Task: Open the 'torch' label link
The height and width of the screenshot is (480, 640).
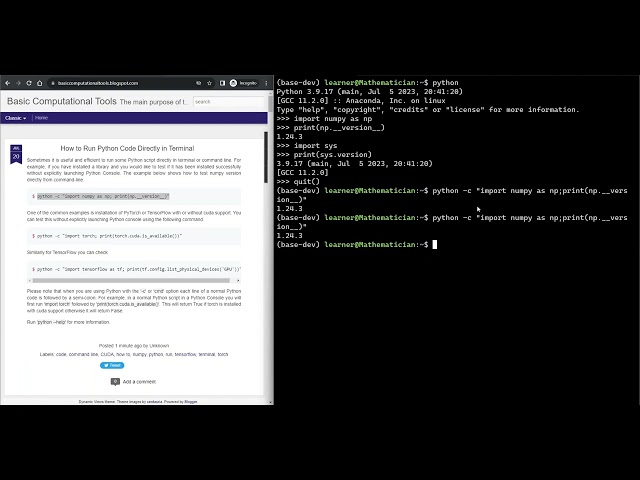Action: 223,354
